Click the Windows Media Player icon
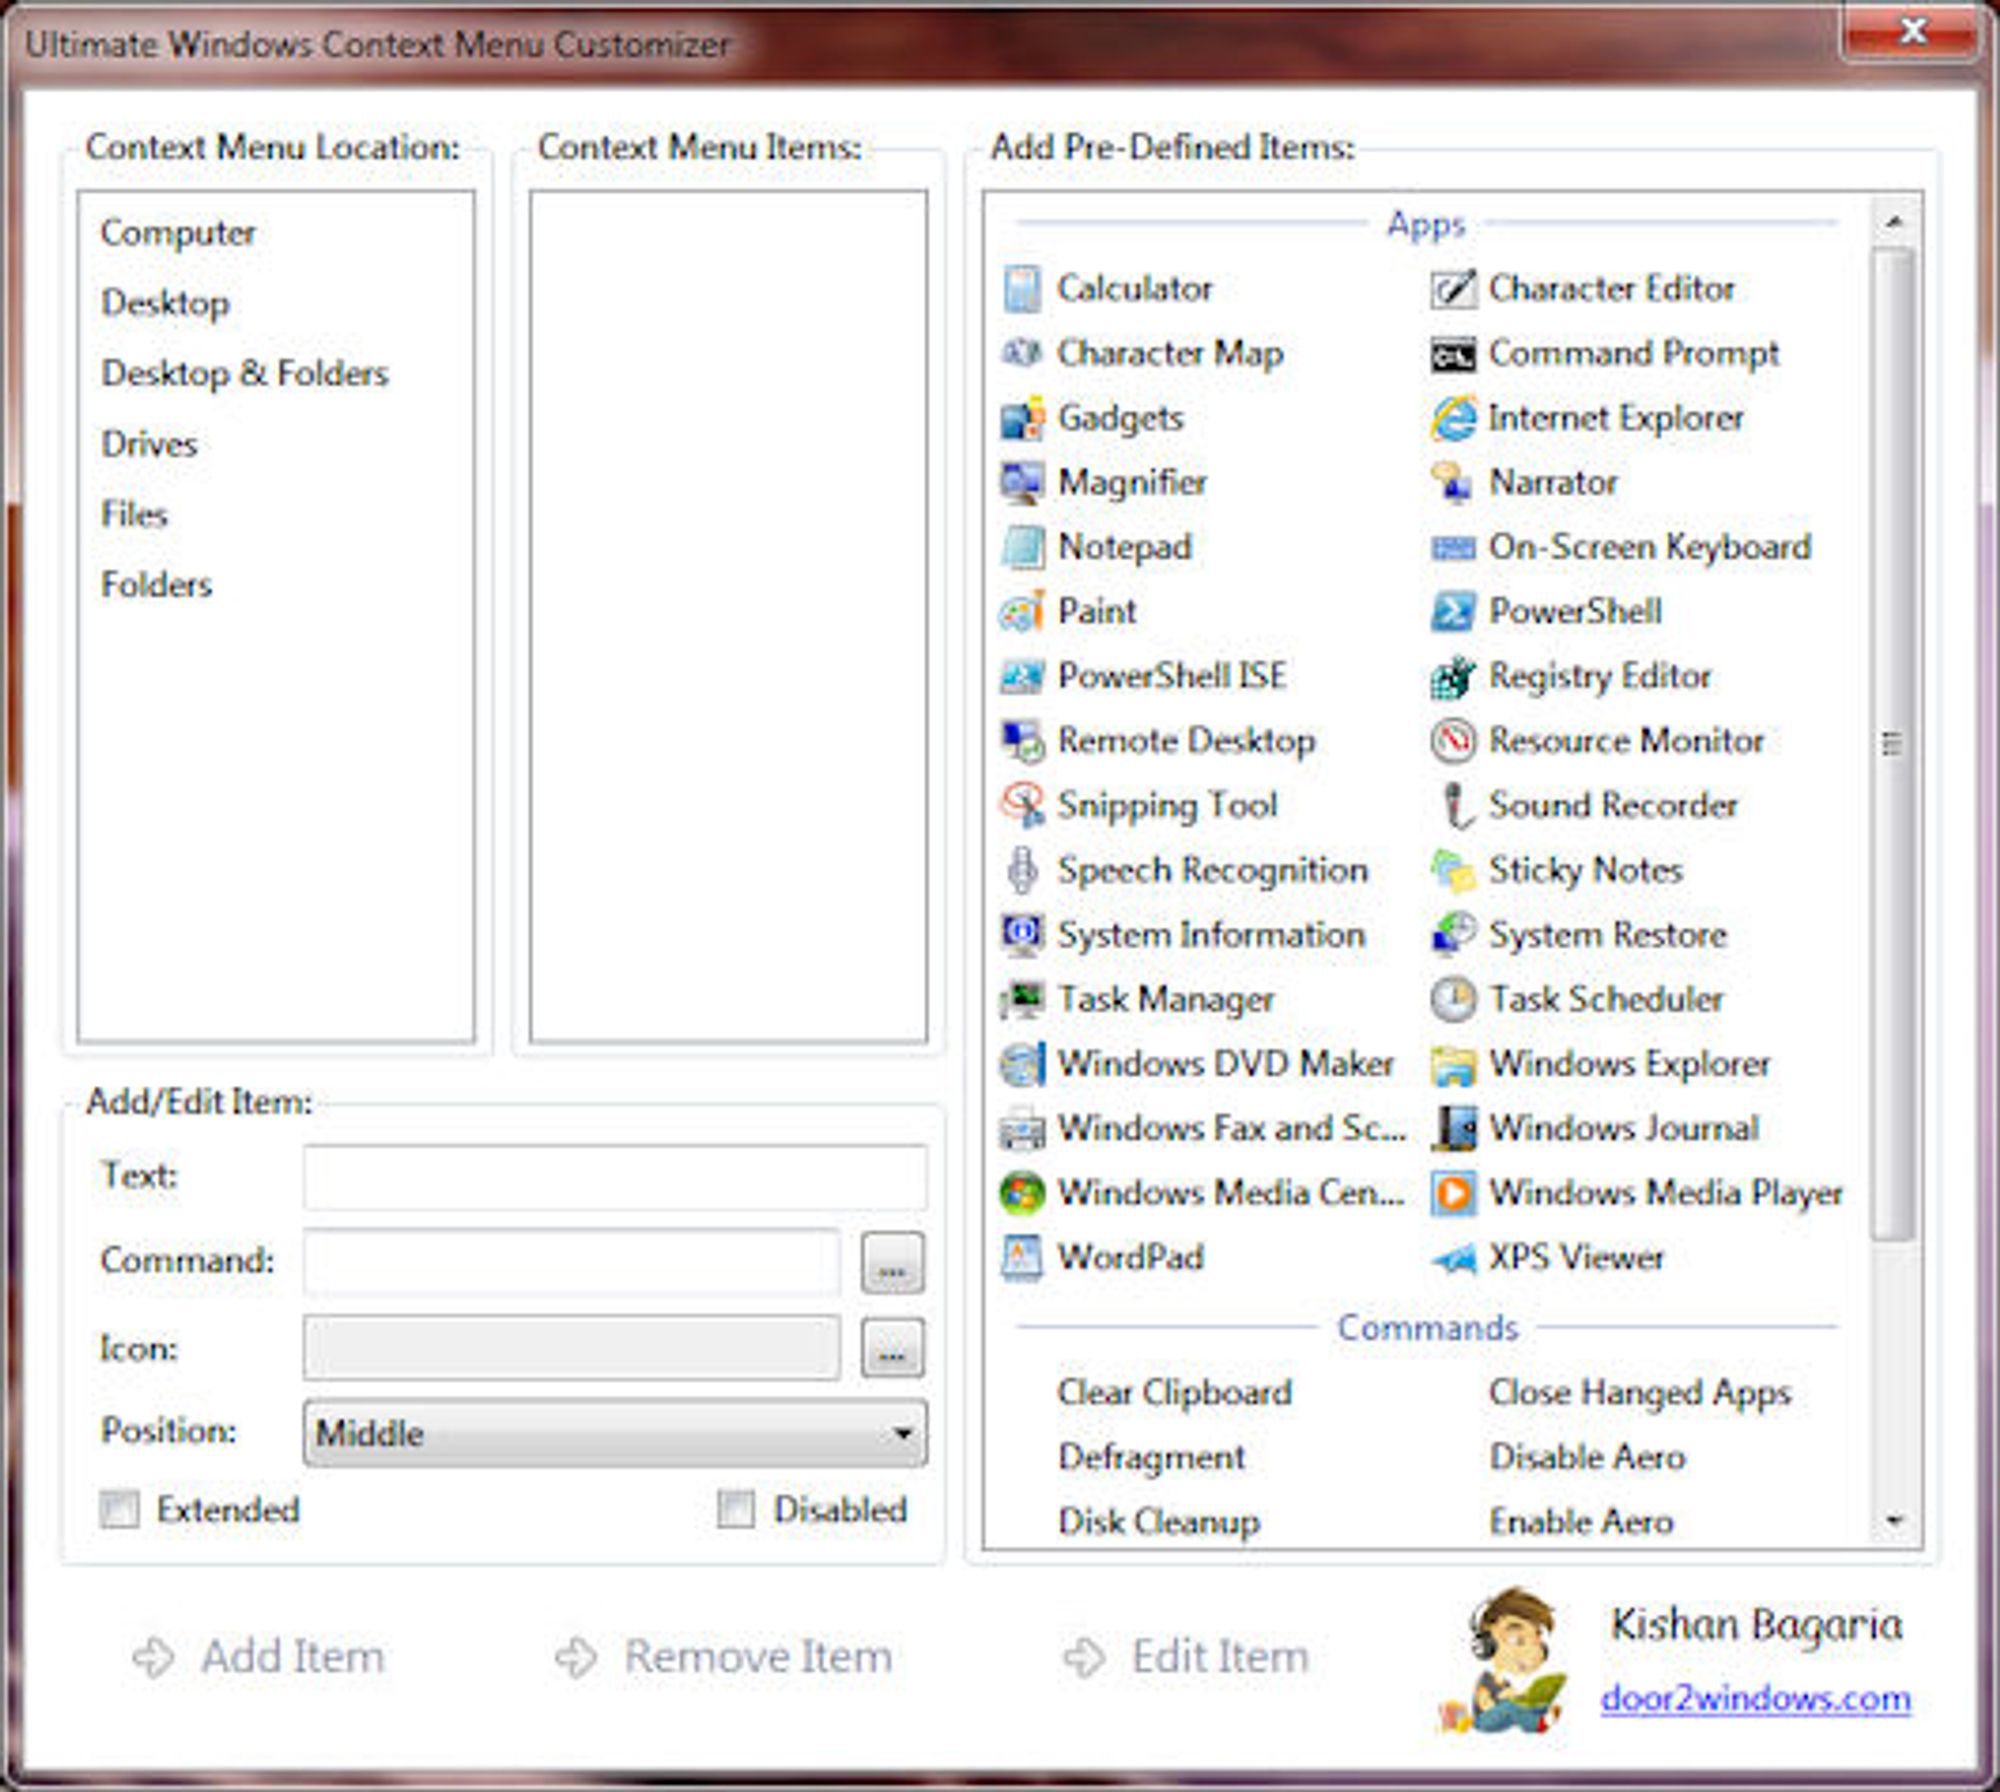The height and width of the screenshot is (1792, 2000). coord(1453,1193)
